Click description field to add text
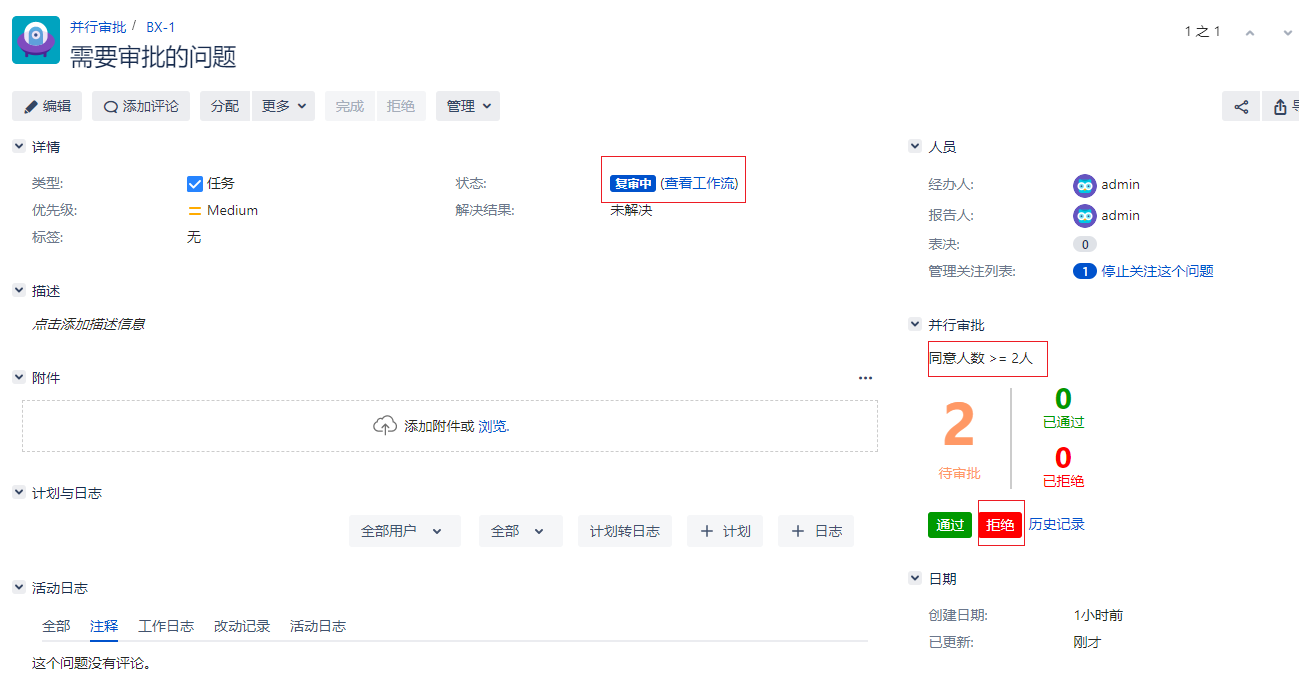The image size is (1299, 683). point(90,324)
